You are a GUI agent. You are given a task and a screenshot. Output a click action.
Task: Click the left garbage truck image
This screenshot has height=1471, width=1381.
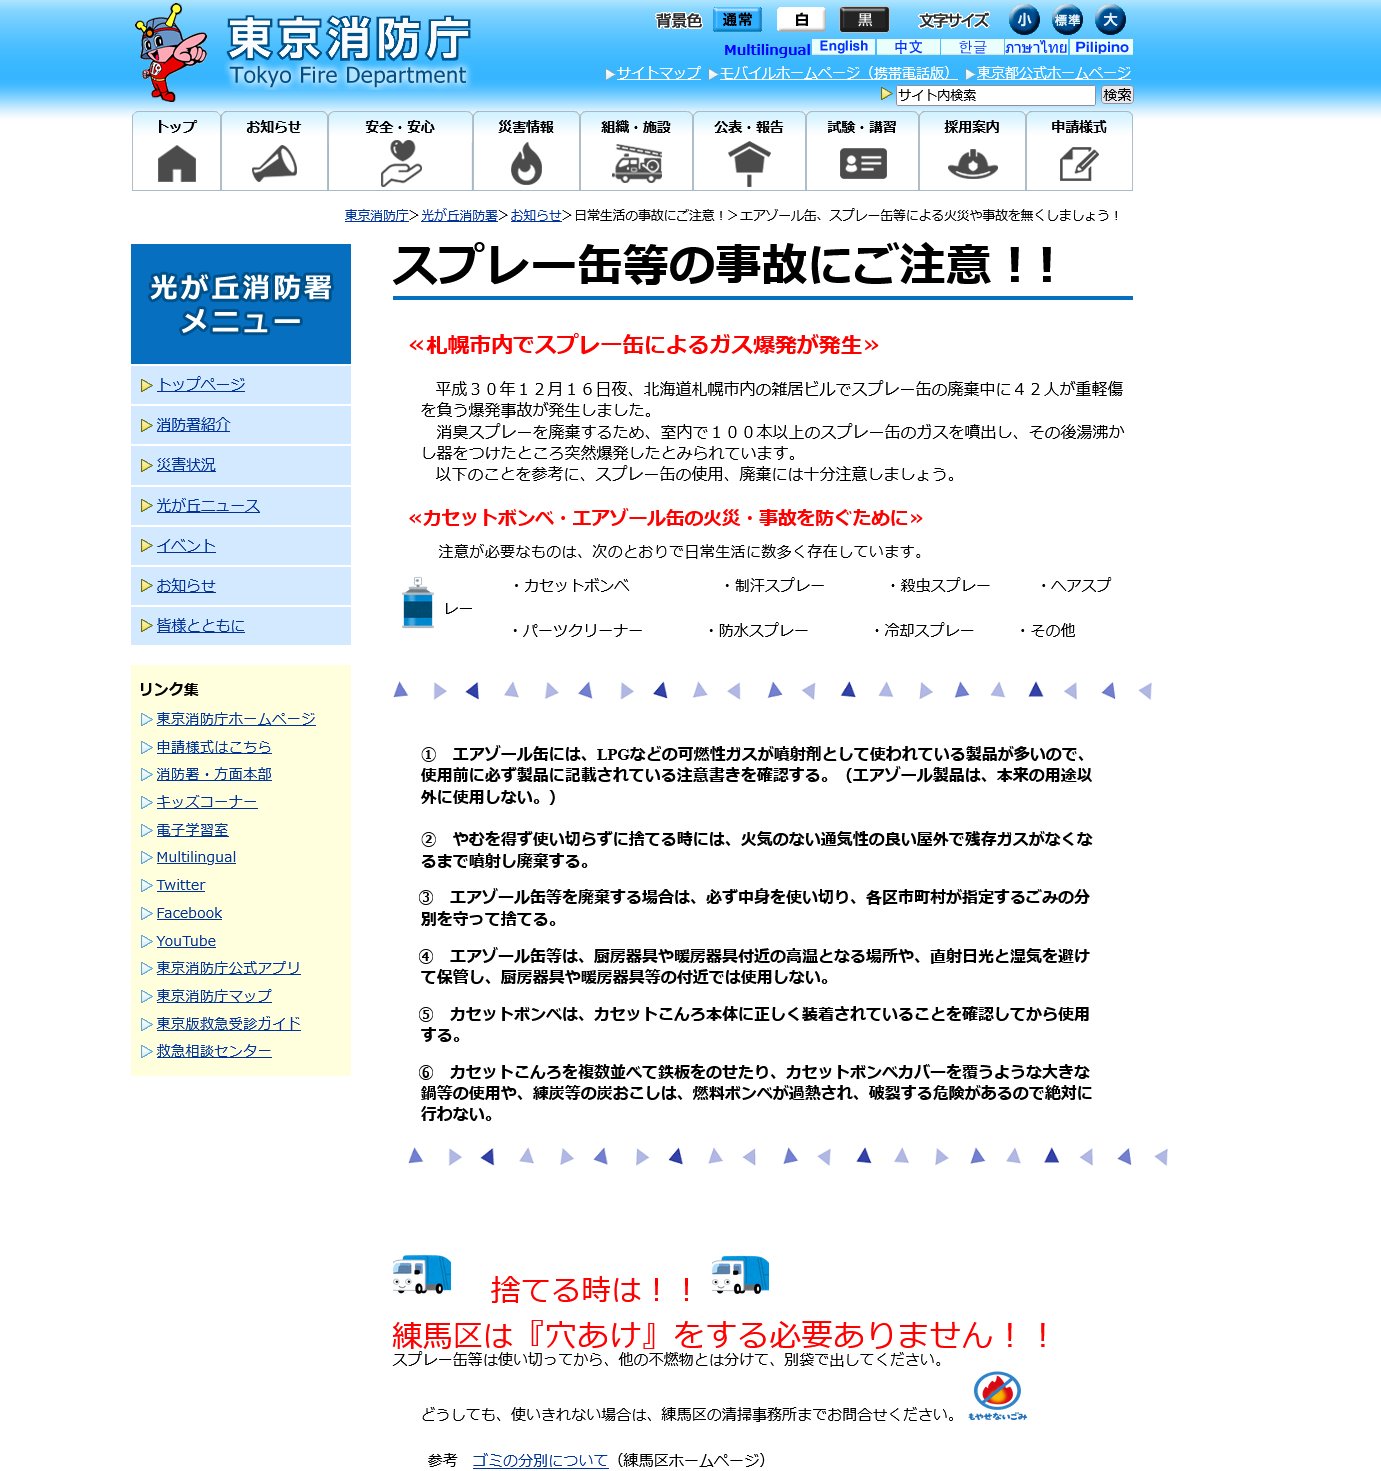(422, 1274)
